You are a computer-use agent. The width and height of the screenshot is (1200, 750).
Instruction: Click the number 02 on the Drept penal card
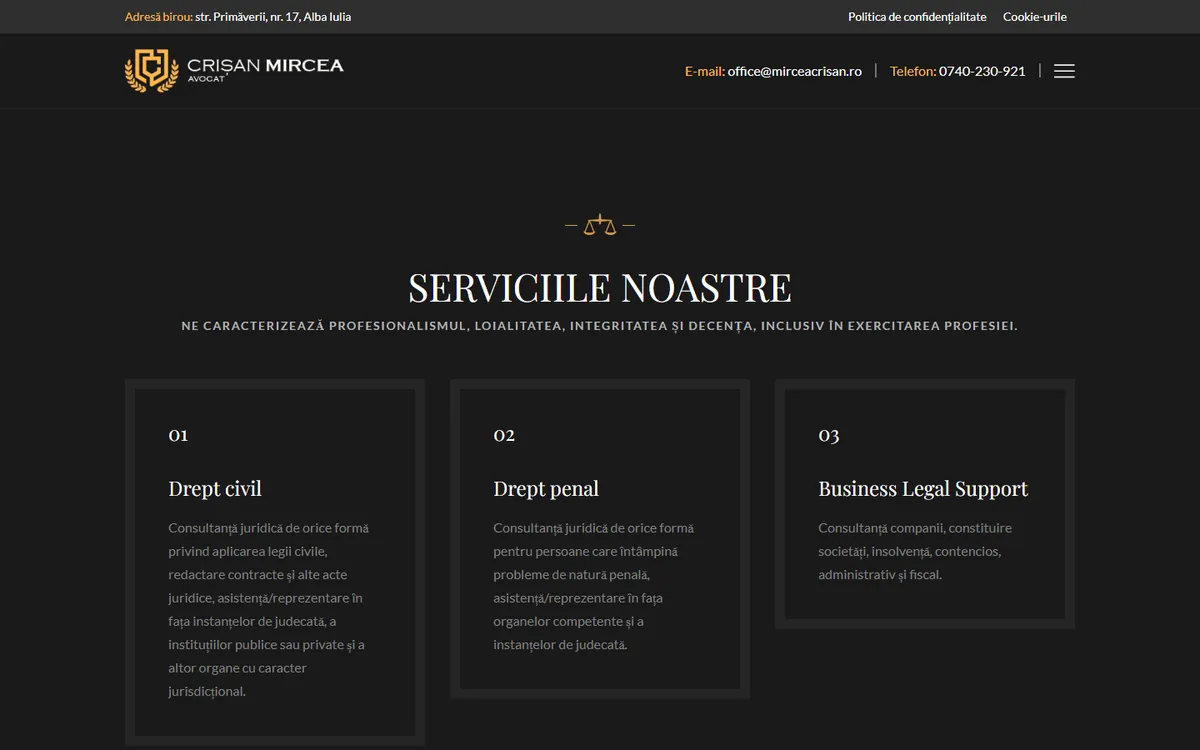point(504,435)
